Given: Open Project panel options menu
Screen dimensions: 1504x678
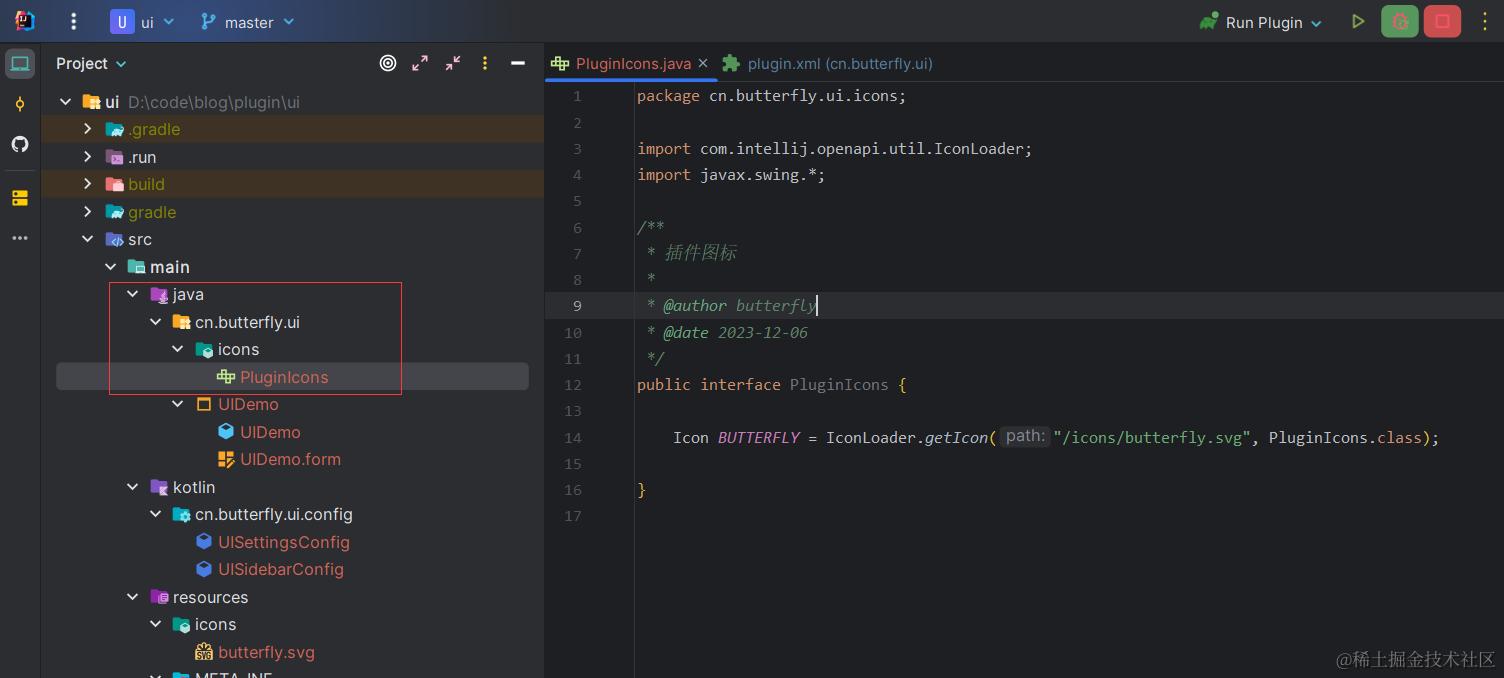Looking at the screenshot, I should tap(485, 63).
